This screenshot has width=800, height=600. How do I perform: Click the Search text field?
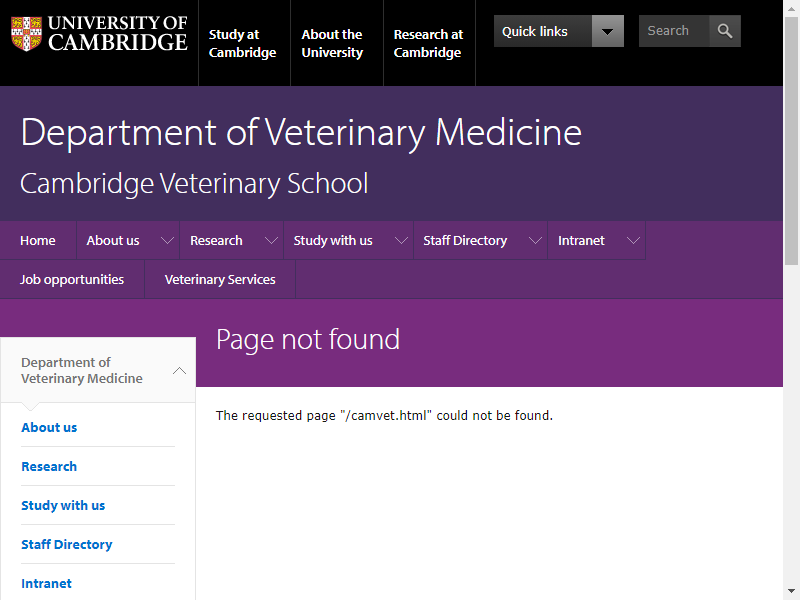(674, 31)
